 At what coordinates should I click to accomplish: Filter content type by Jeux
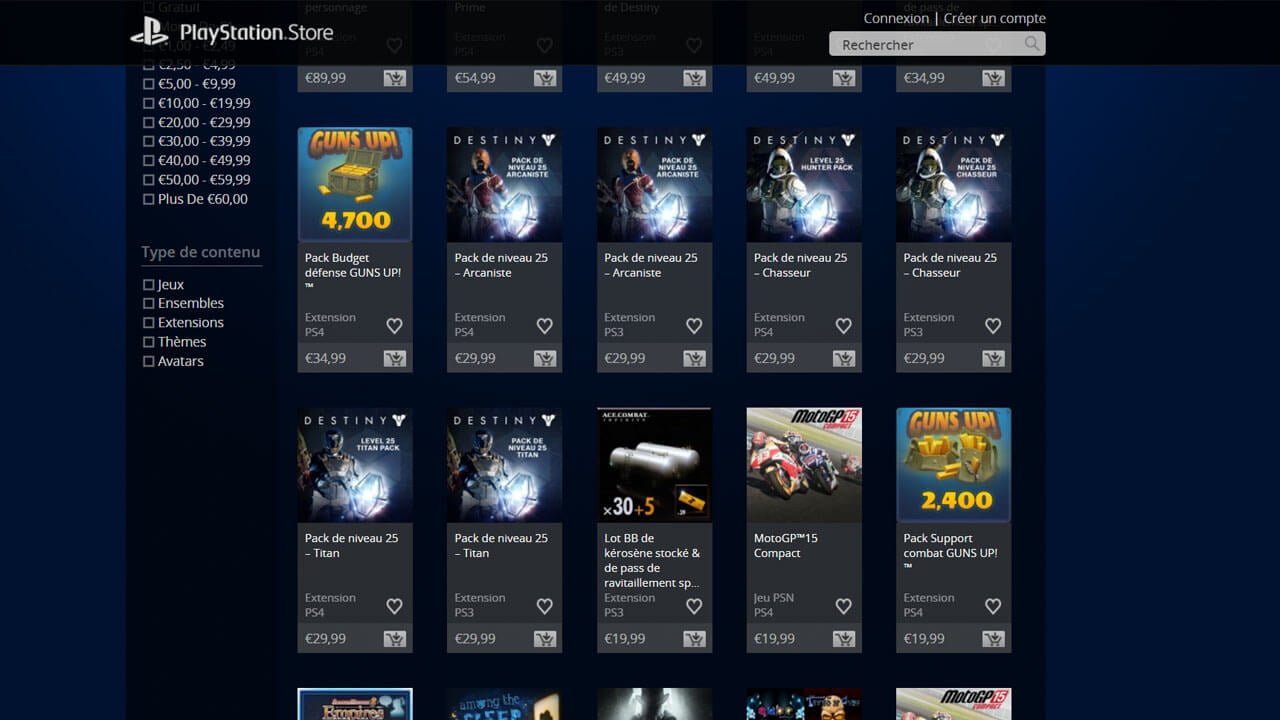pyautogui.click(x=149, y=285)
